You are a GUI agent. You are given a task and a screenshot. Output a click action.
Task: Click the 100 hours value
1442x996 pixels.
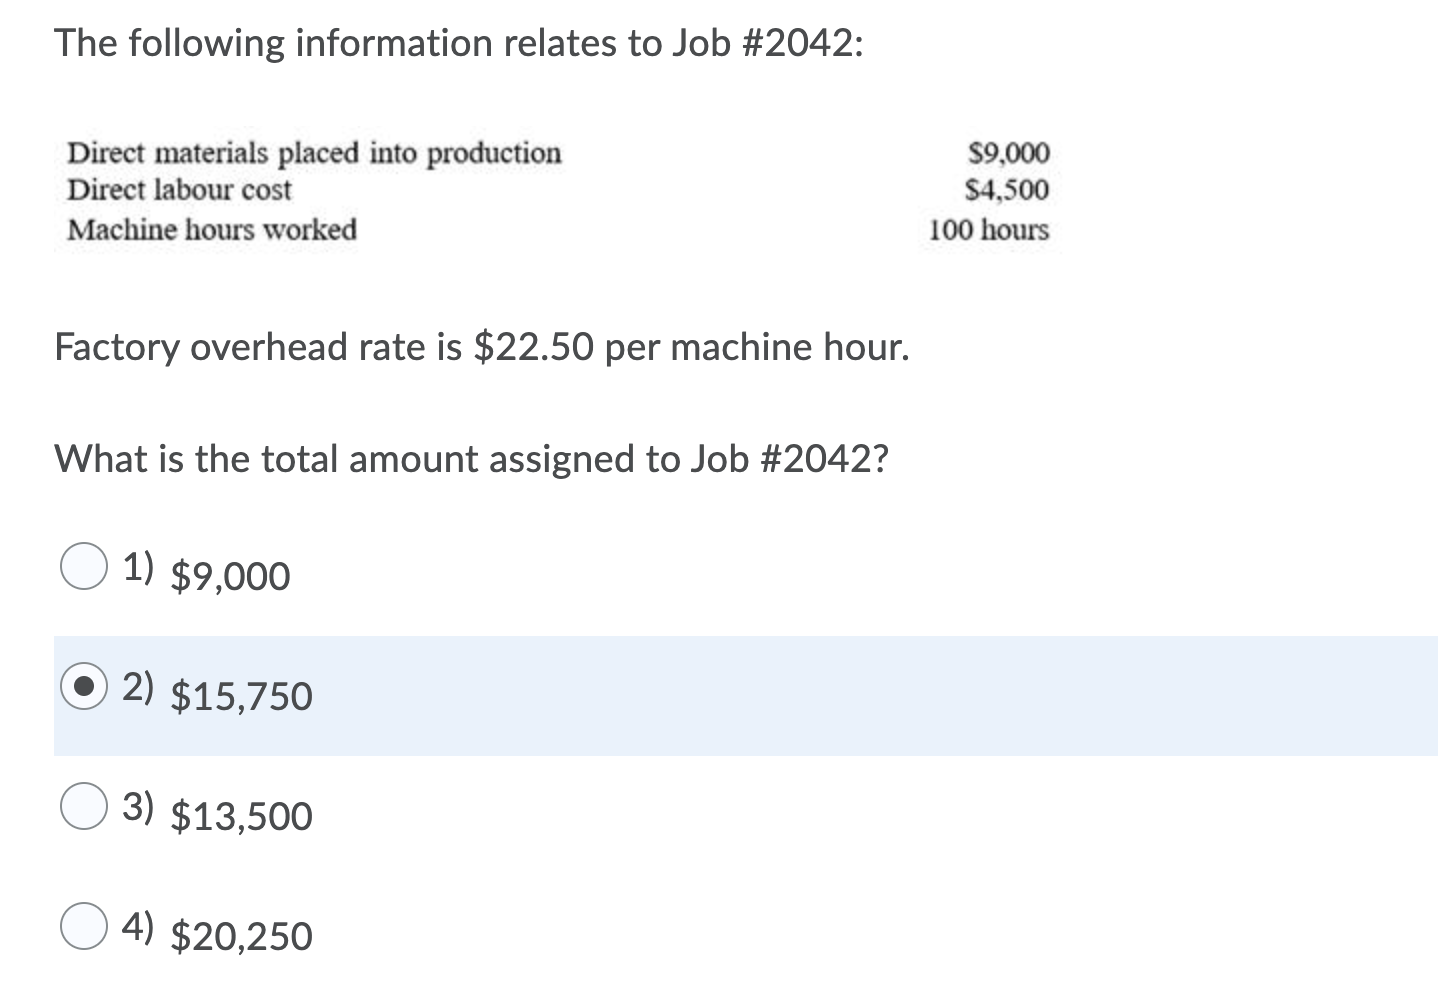pos(989,230)
